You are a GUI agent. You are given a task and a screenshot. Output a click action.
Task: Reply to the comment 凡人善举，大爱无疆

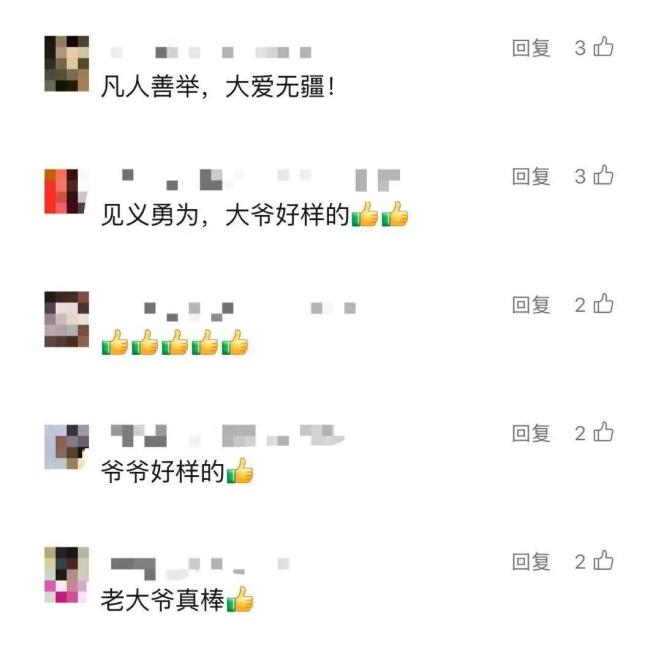click(x=531, y=48)
